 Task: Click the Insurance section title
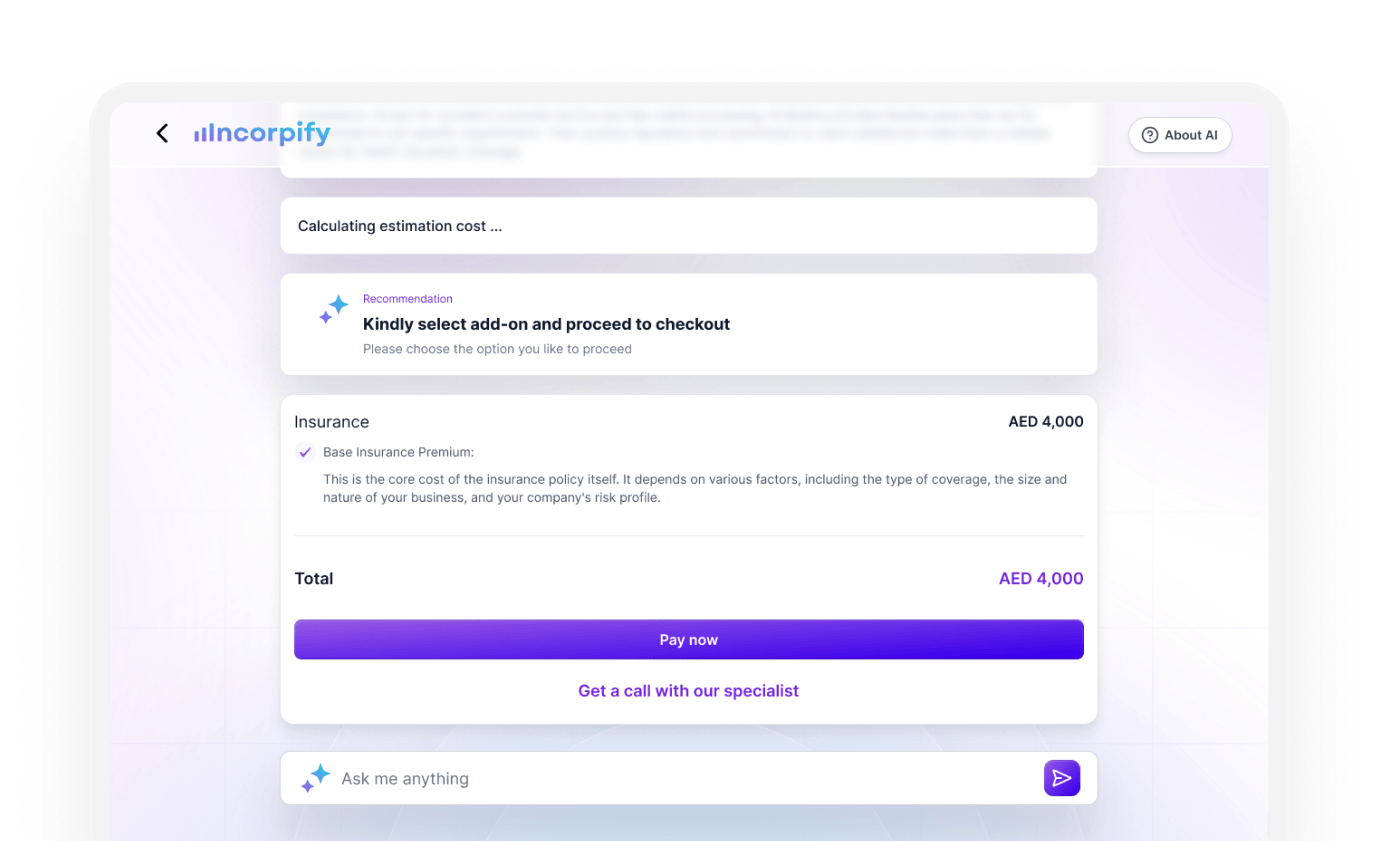pos(332,422)
